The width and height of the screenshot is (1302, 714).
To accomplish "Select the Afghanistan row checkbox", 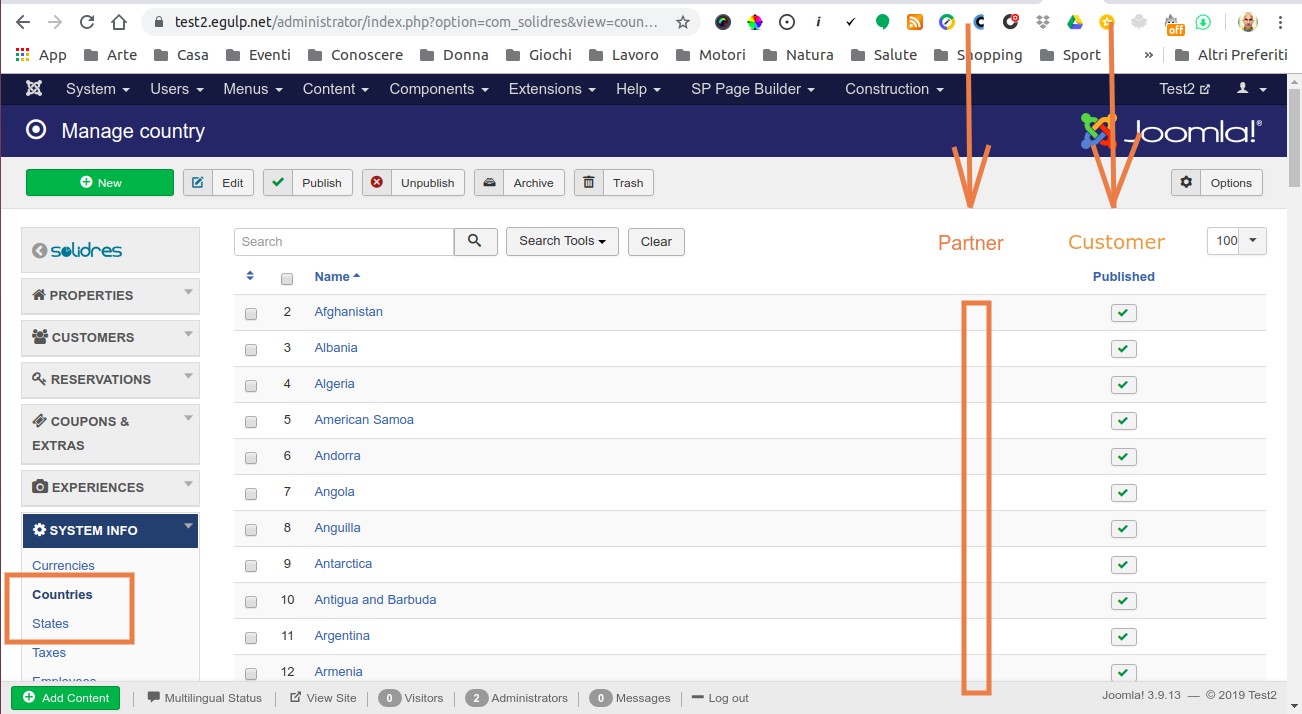I will (251, 313).
